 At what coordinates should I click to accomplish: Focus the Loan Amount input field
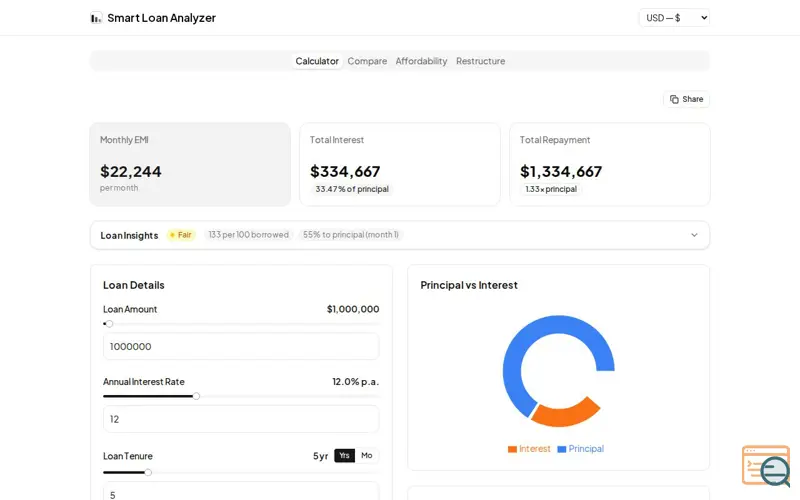[241, 346]
